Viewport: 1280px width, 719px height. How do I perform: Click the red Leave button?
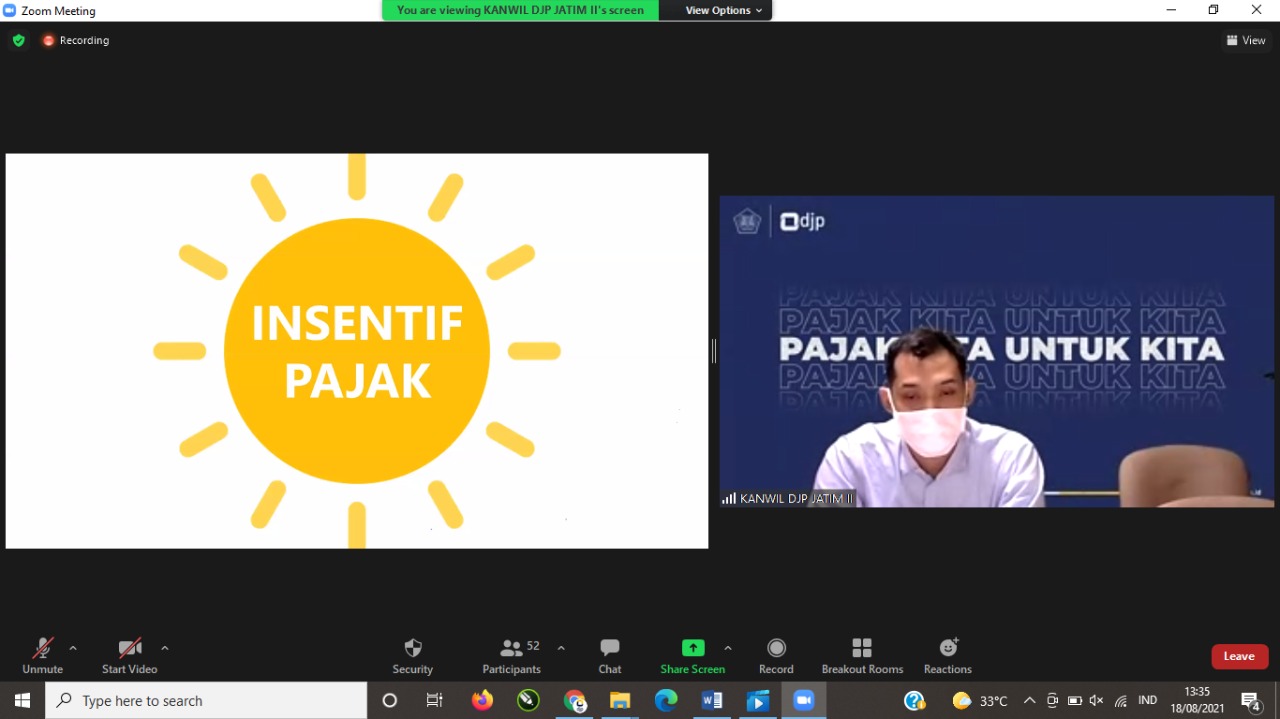[x=1239, y=656]
